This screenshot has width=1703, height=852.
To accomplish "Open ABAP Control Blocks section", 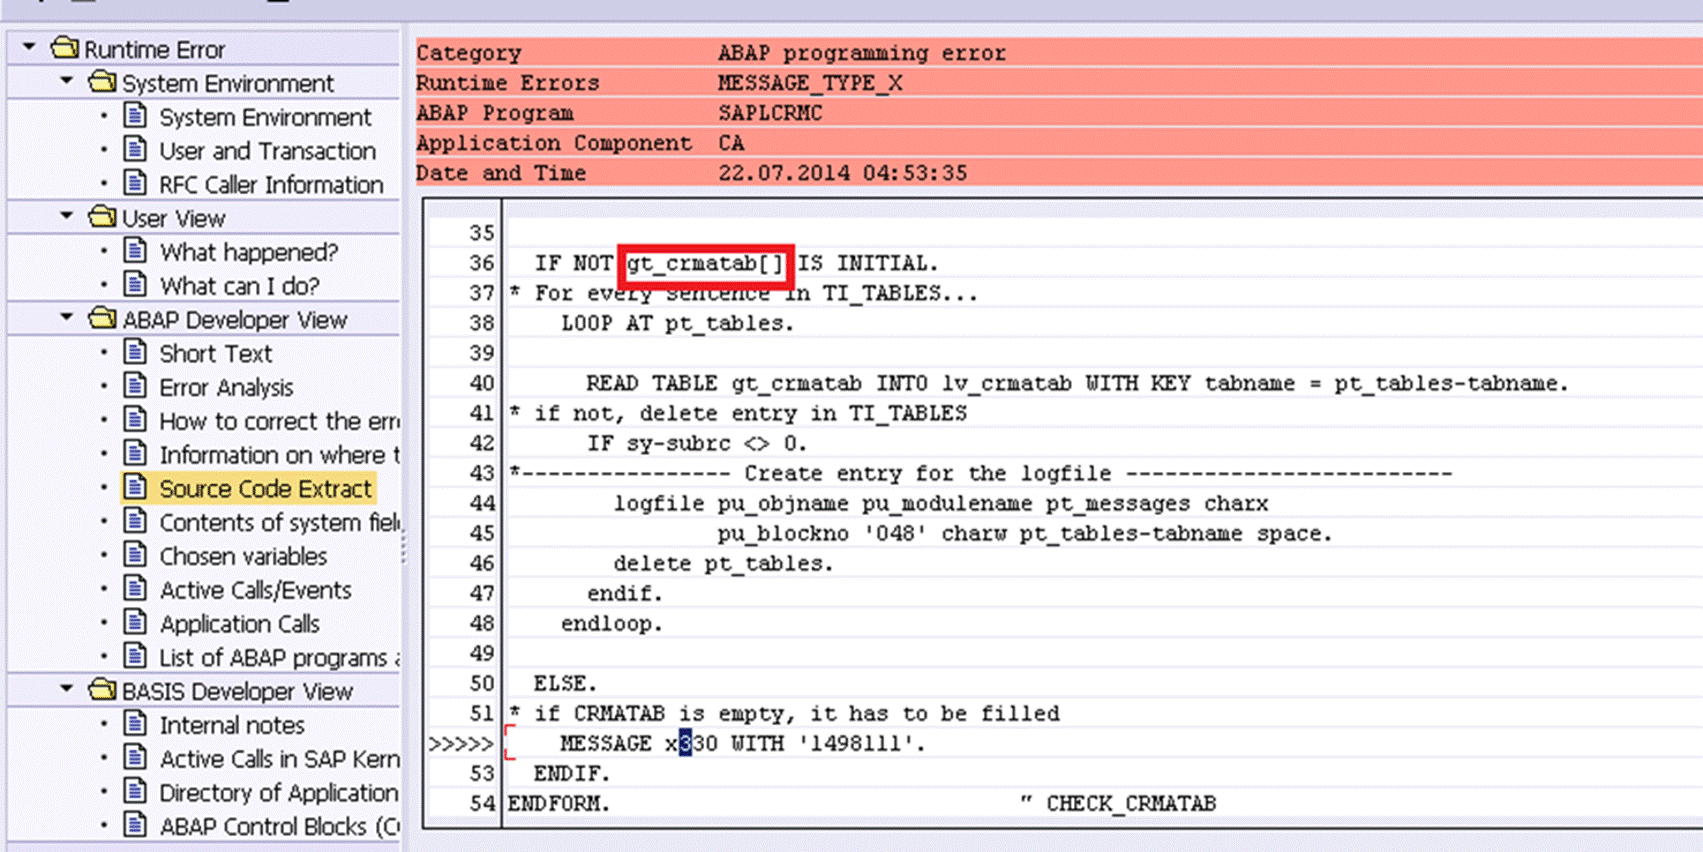I will 279,827.
